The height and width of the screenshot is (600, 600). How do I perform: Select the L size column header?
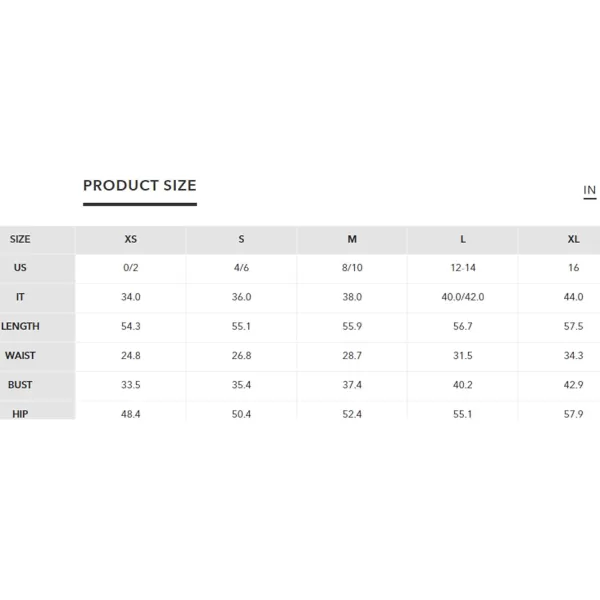point(463,240)
